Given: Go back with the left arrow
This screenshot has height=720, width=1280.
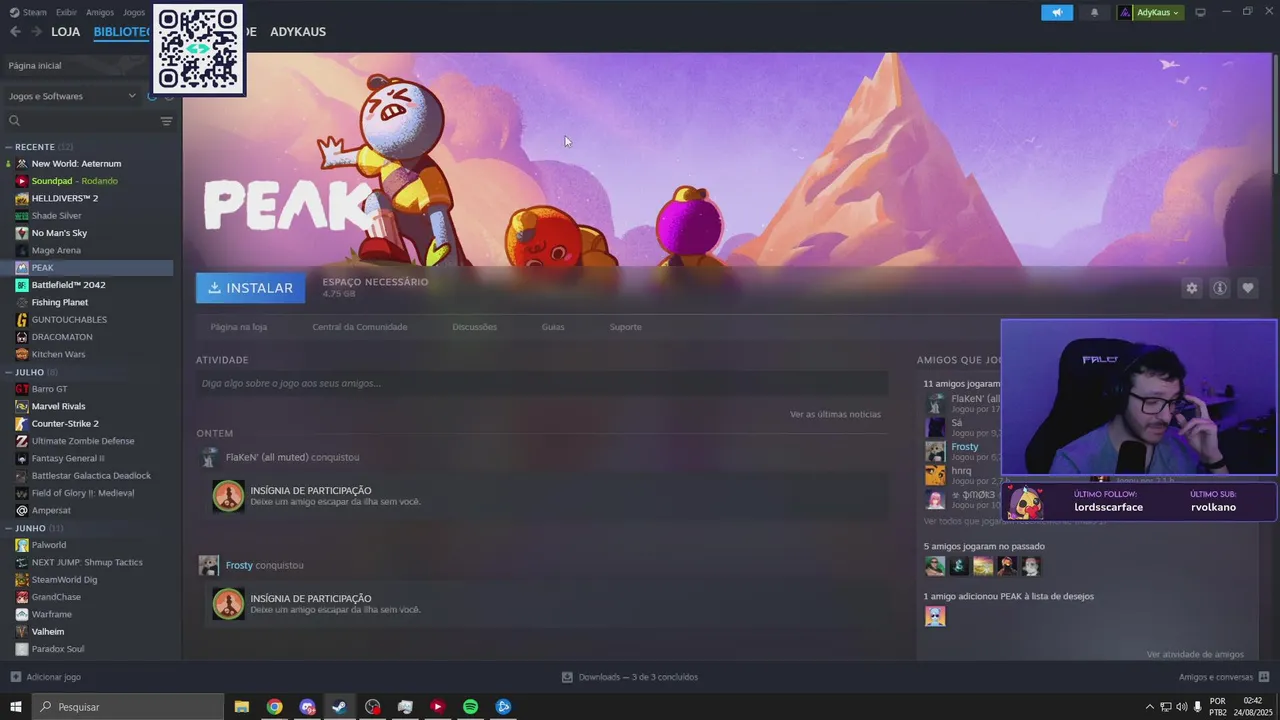Looking at the screenshot, I should pyautogui.click(x=15, y=32).
